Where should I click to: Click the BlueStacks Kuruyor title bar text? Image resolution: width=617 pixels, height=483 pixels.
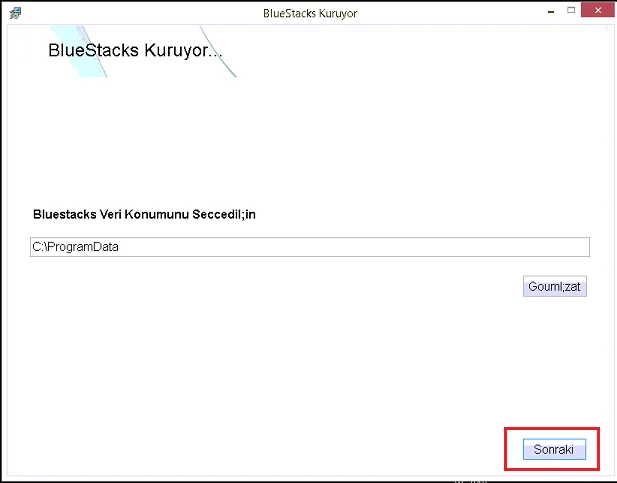click(x=310, y=13)
